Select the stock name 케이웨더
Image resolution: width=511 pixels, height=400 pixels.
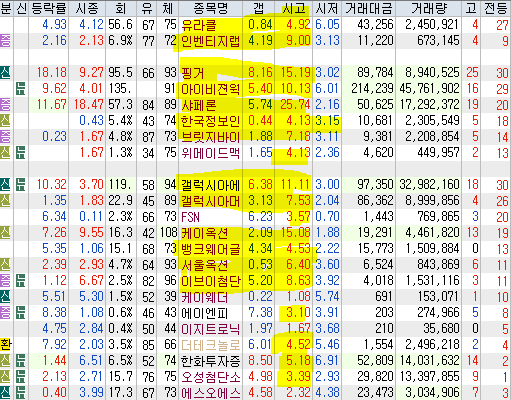point(204,297)
